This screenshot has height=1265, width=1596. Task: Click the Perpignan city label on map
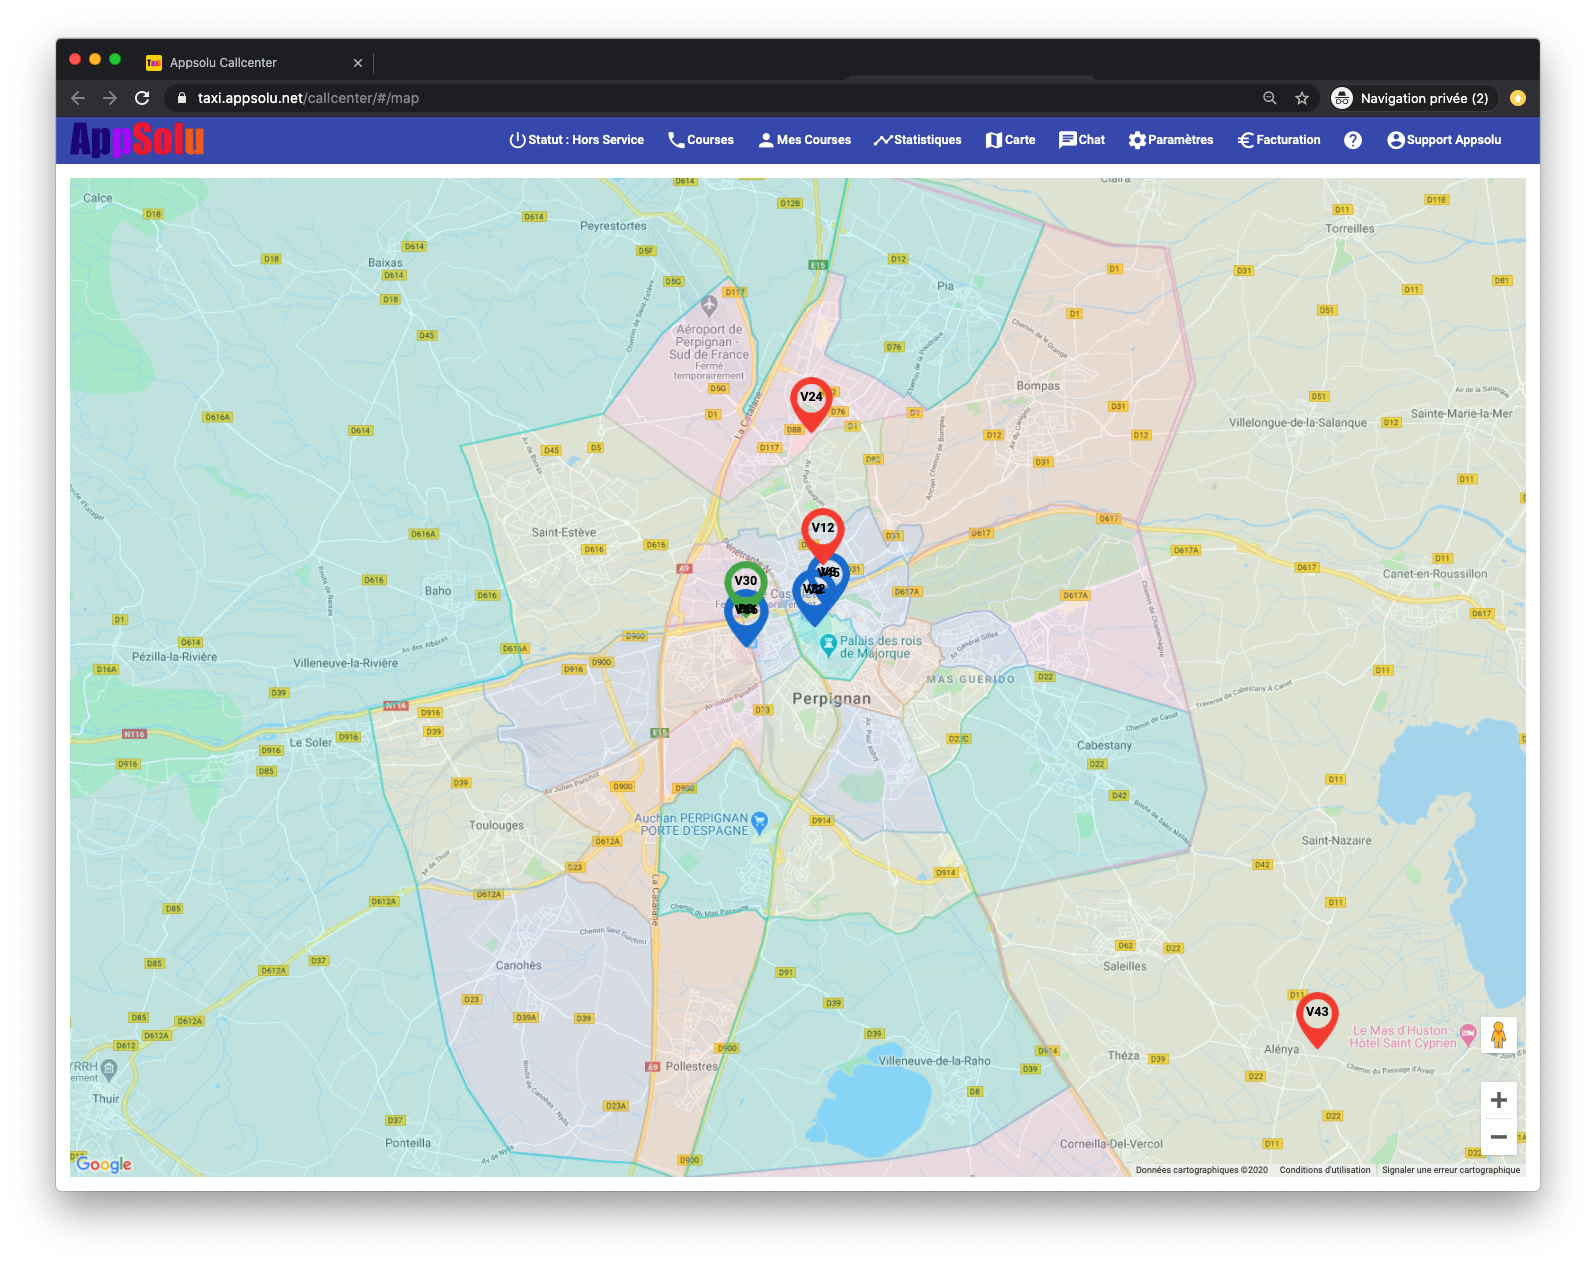[831, 699]
